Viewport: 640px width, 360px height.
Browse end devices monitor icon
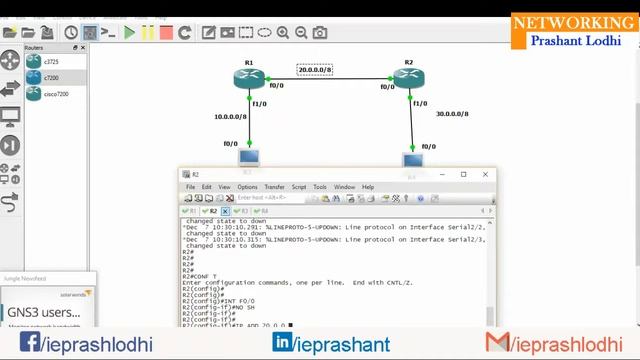[x=10, y=117]
